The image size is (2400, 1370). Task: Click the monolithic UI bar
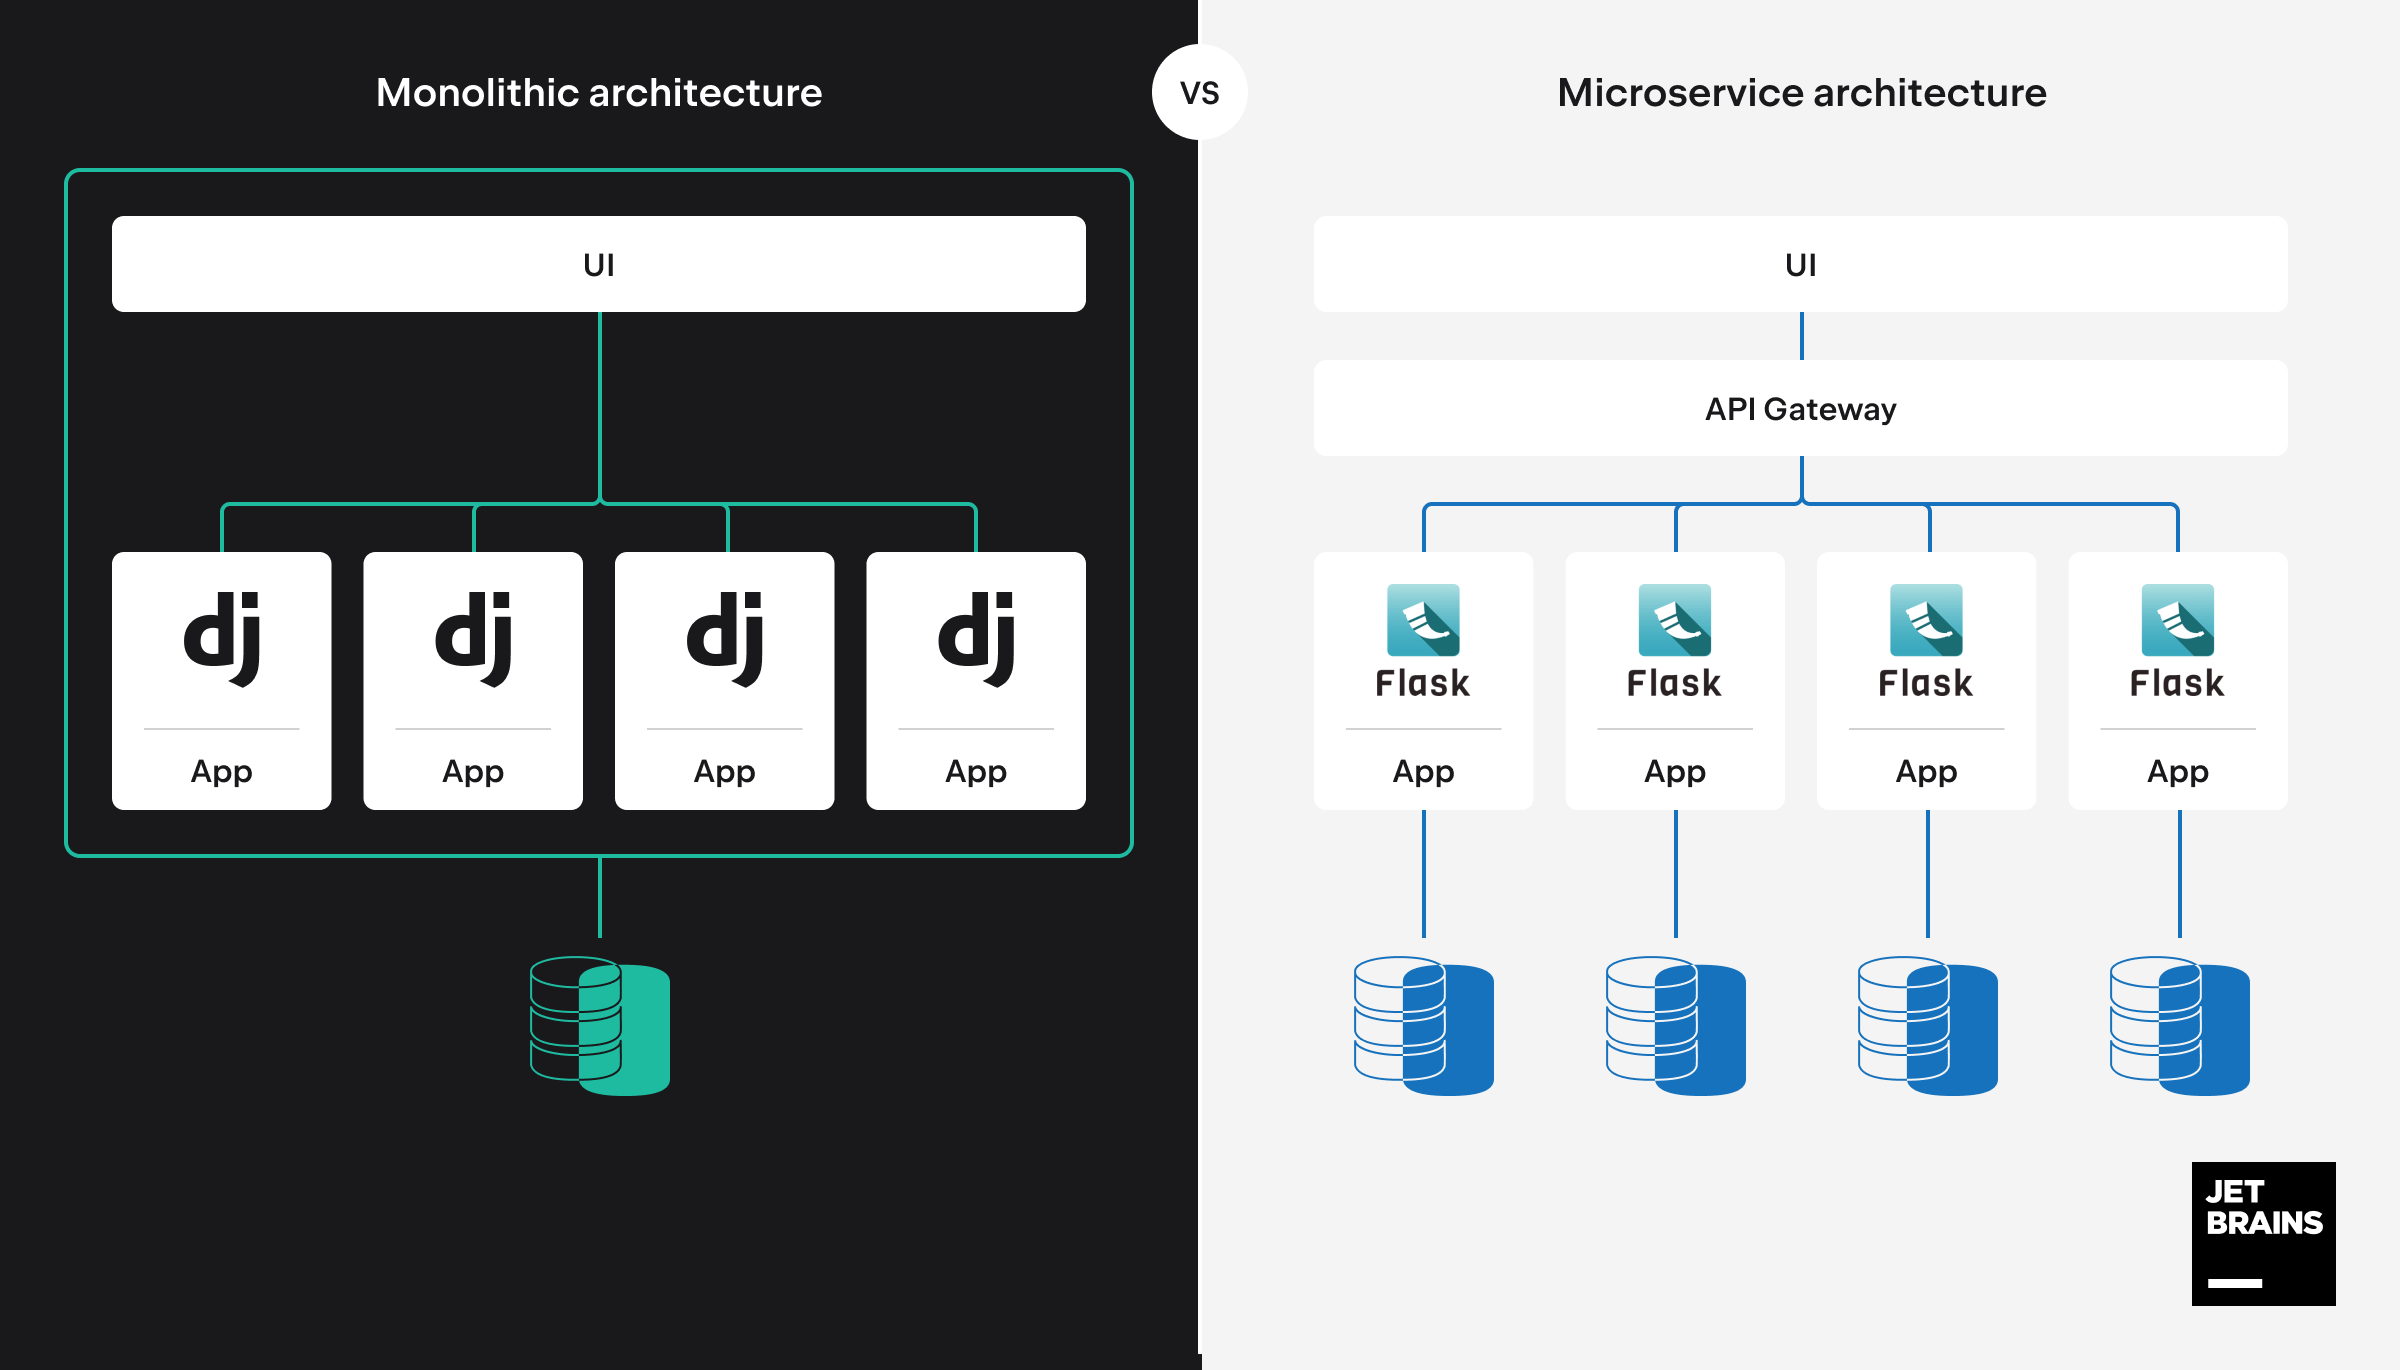pos(598,264)
